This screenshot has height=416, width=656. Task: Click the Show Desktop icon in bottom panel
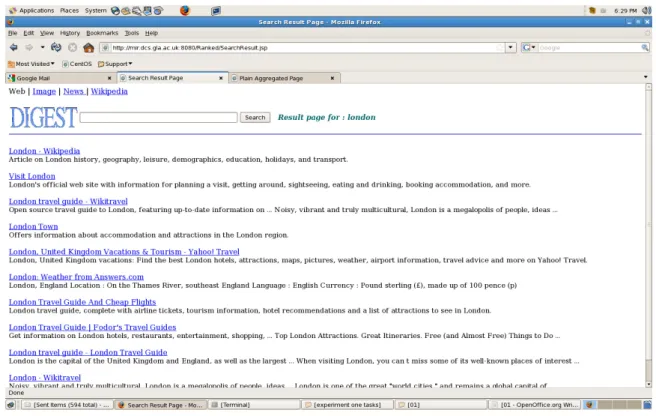point(11,405)
